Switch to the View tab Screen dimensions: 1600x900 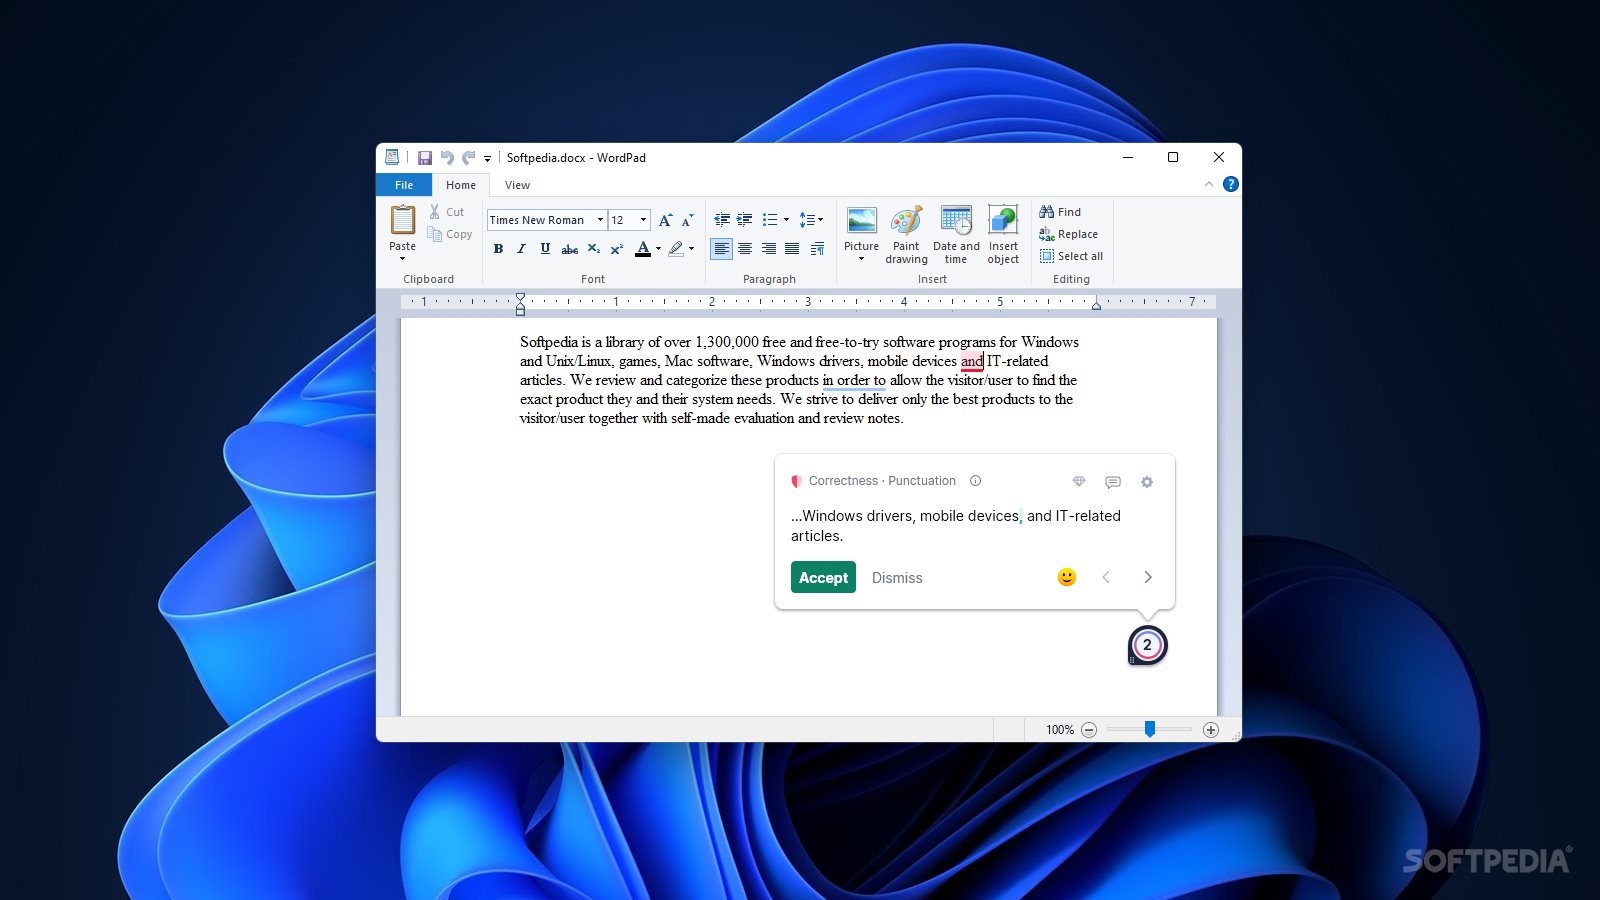click(x=517, y=185)
